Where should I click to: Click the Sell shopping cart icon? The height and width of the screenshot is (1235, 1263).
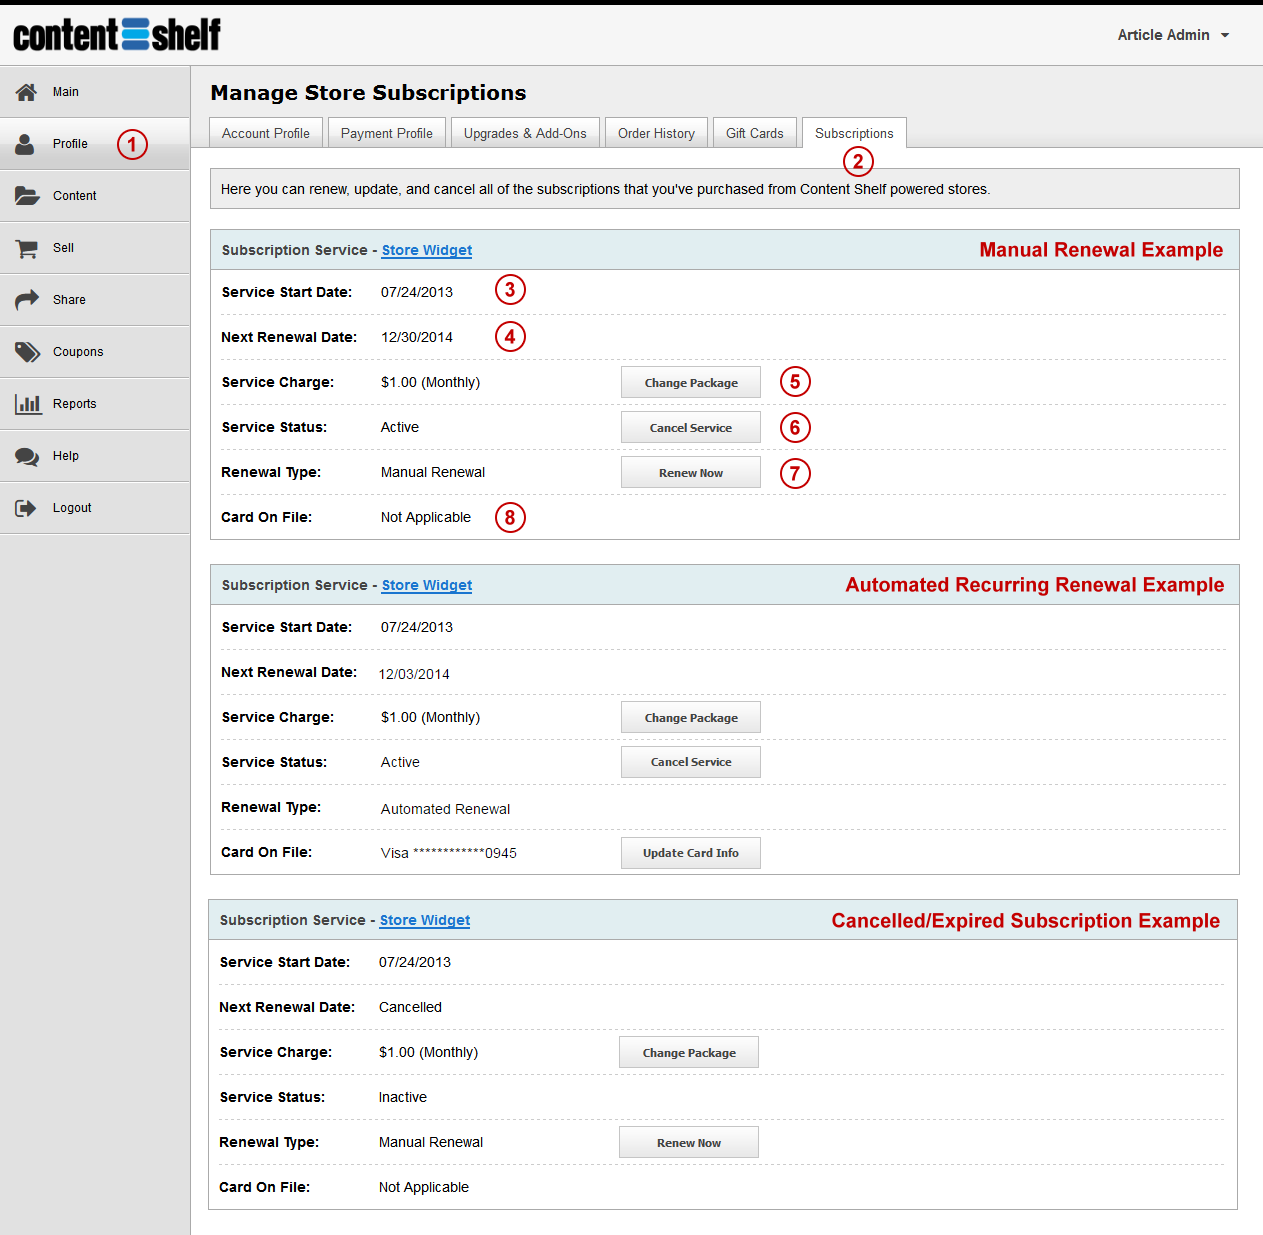(x=27, y=248)
